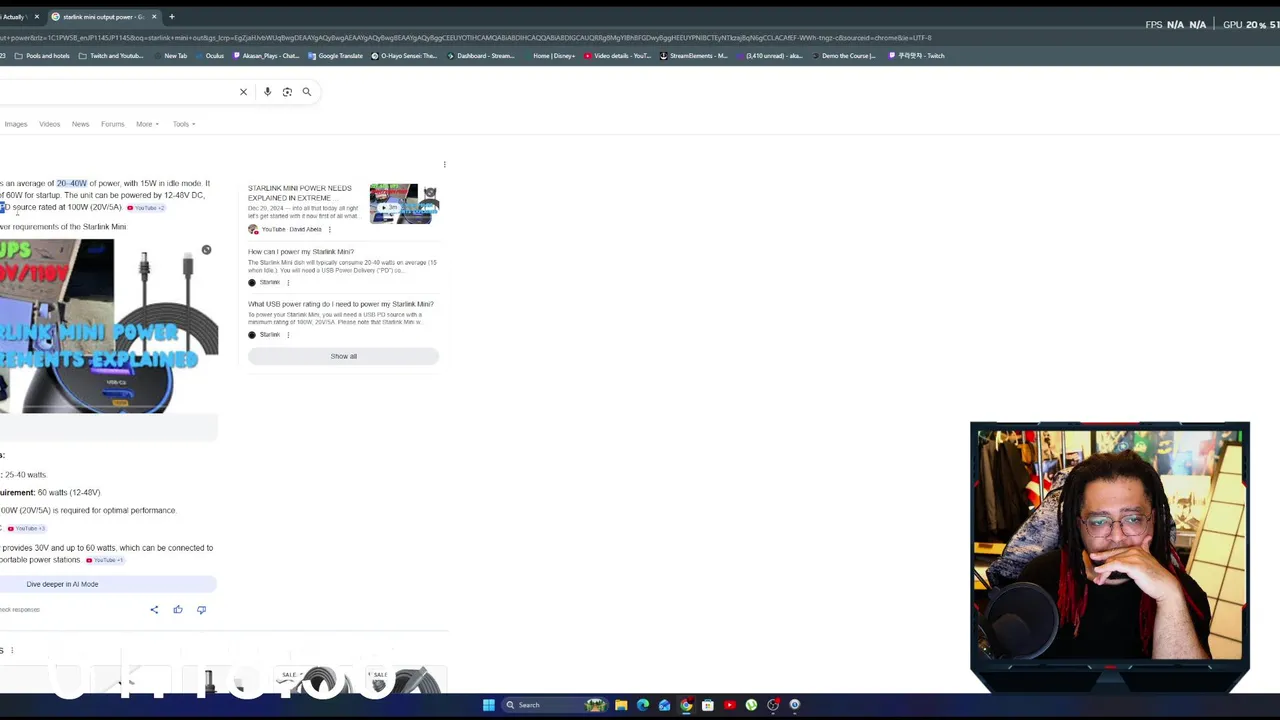
Task: Open the Pools and hotels bookmark folder
Action: pos(42,56)
